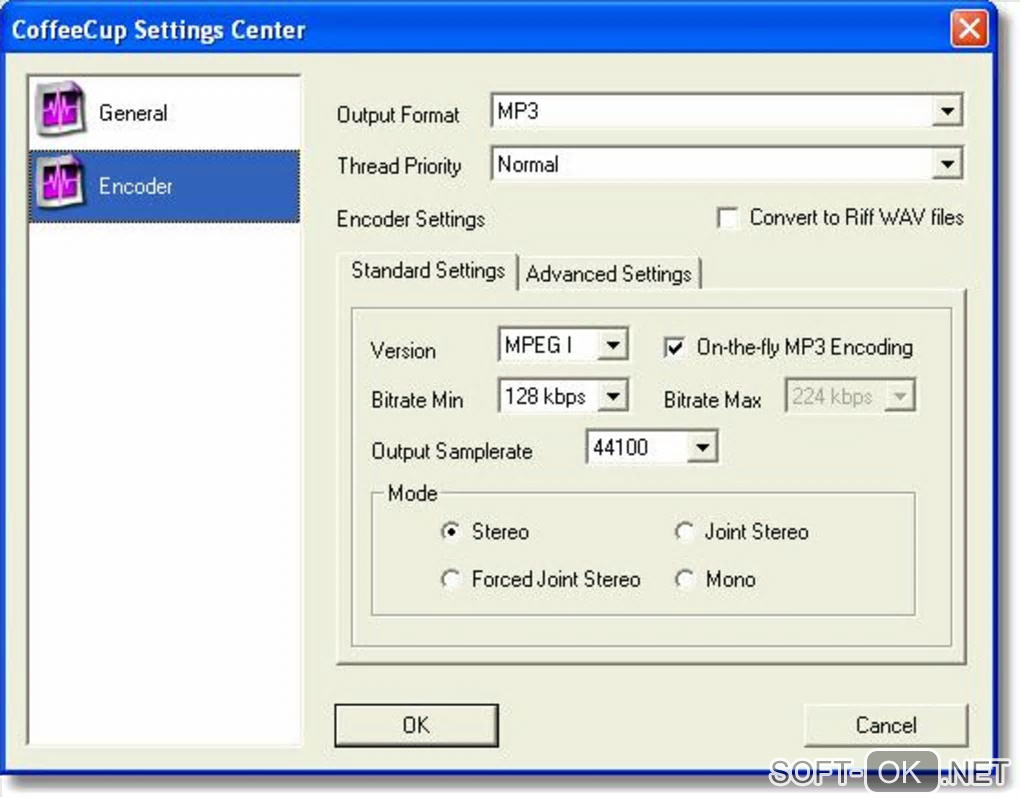Viewport: 1020px width, 797px height.
Task: Select the Encoder label in sidebar
Action: pyautogui.click(x=135, y=186)
